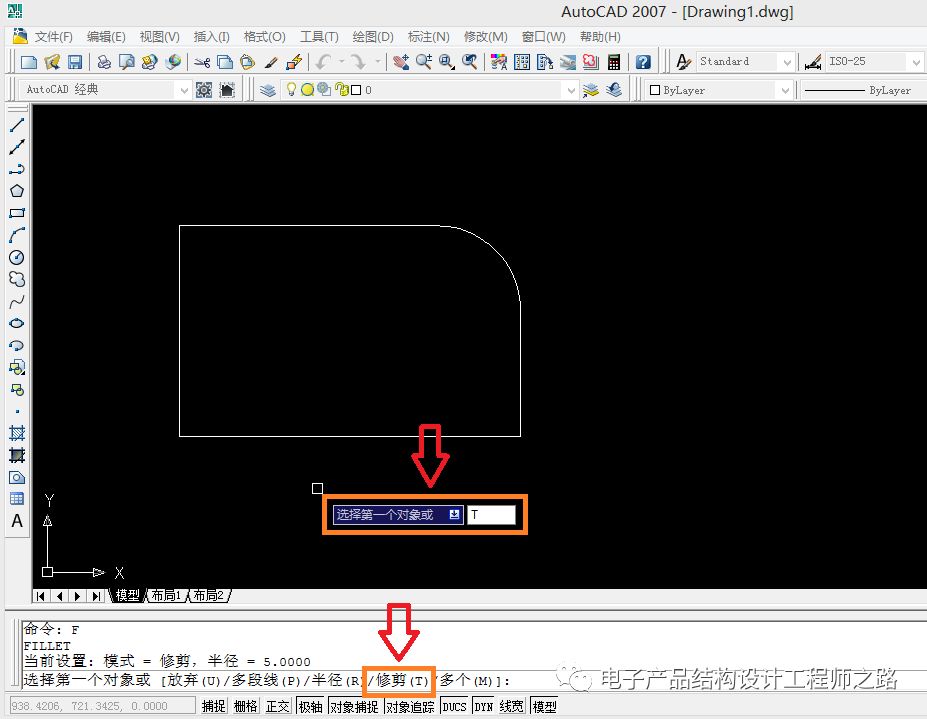927x719 pixels.
Task: Select the Ellipse Arc tool
Action: click(17, 345)
